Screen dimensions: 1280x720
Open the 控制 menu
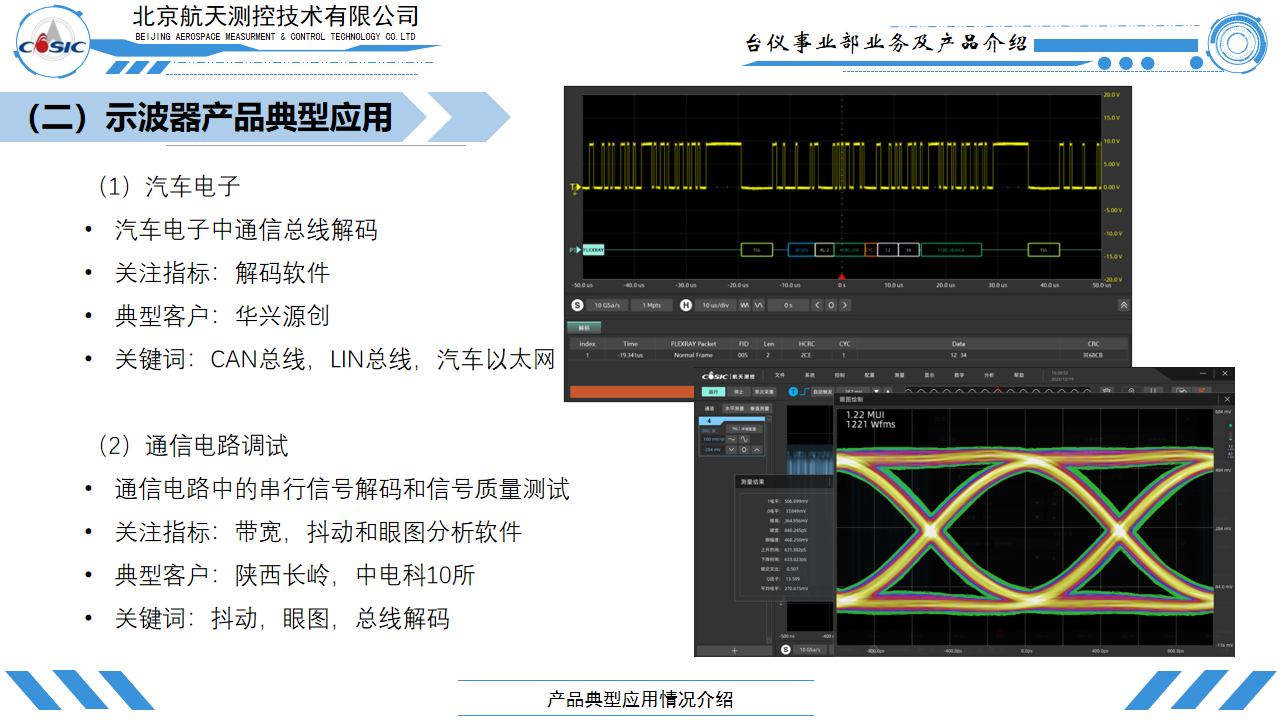tap(840, 375)
